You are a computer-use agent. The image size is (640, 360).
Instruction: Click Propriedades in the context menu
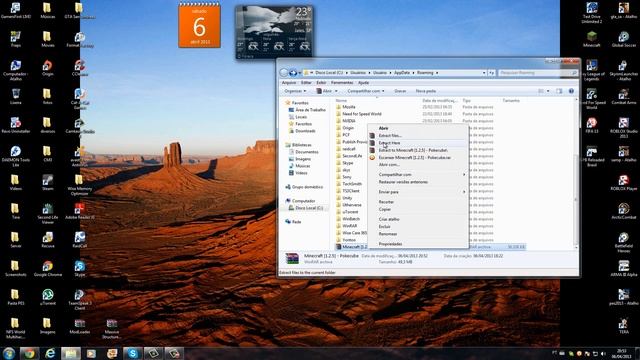390,244
